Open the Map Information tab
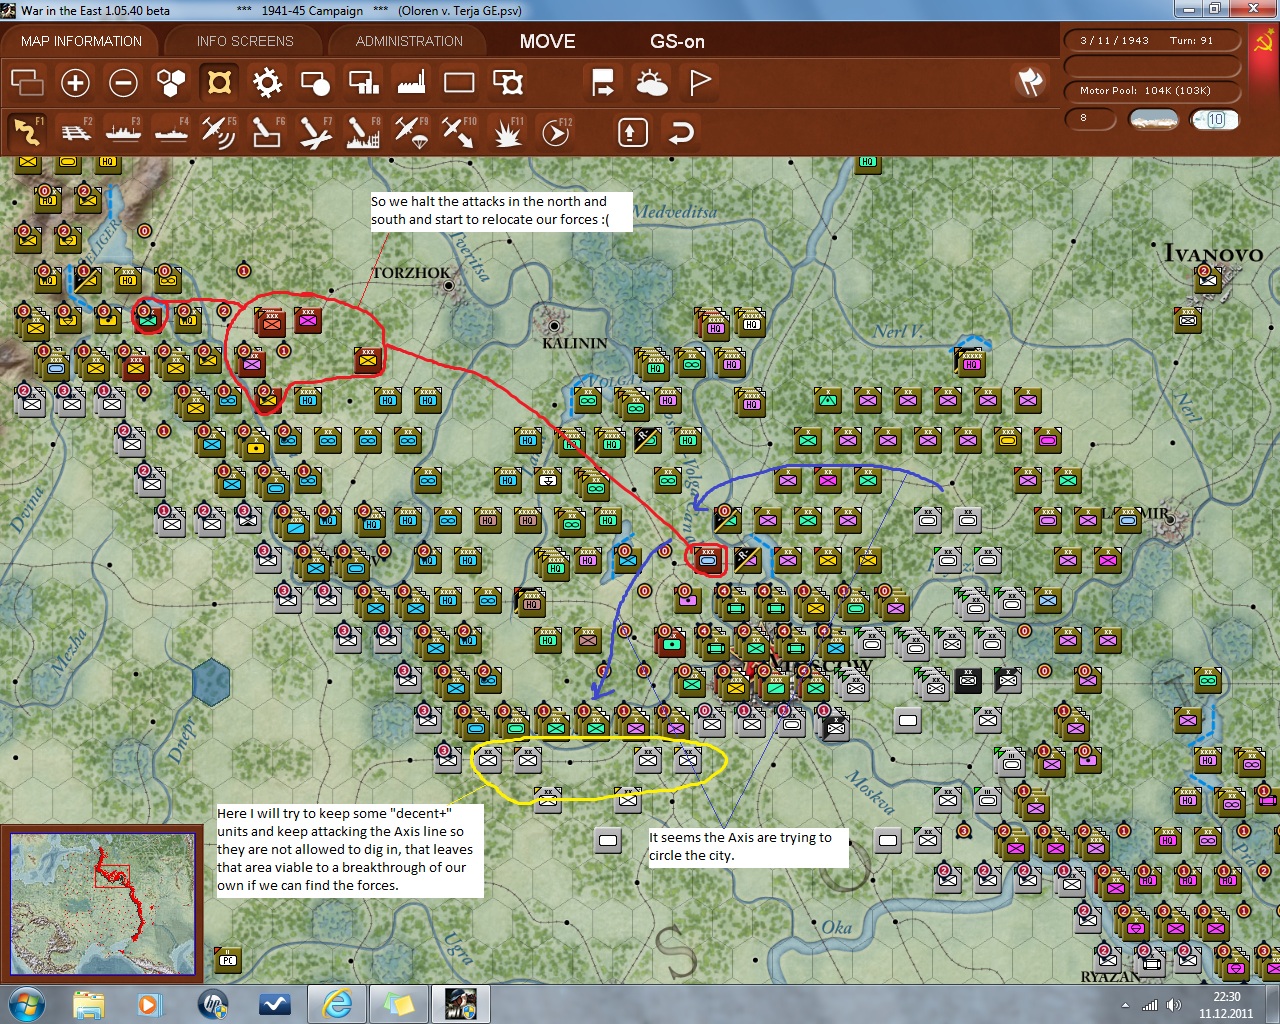 [81, 41]
